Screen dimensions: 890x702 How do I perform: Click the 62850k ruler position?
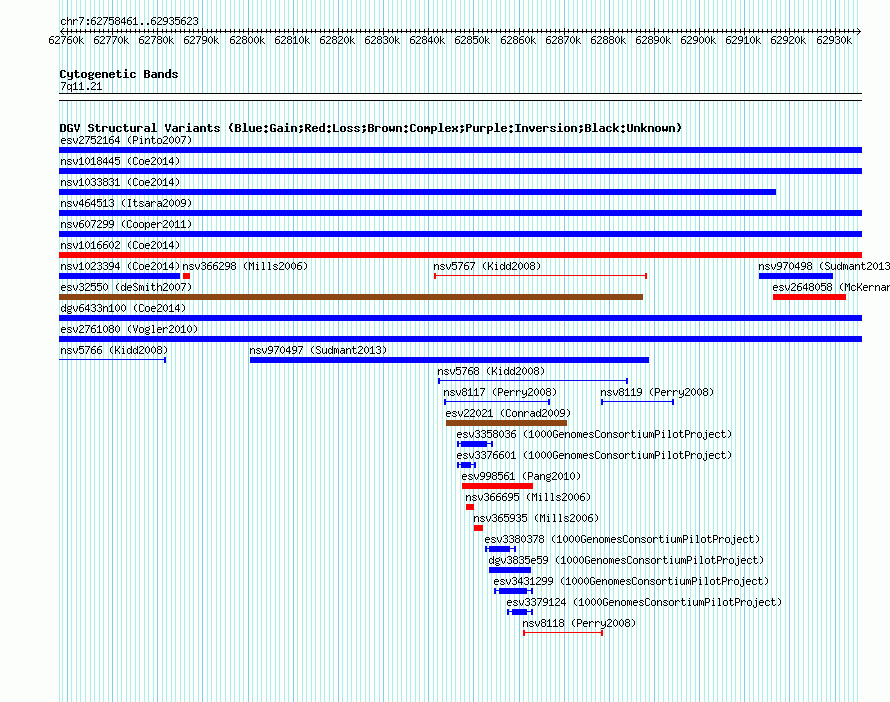coord(472,40)
